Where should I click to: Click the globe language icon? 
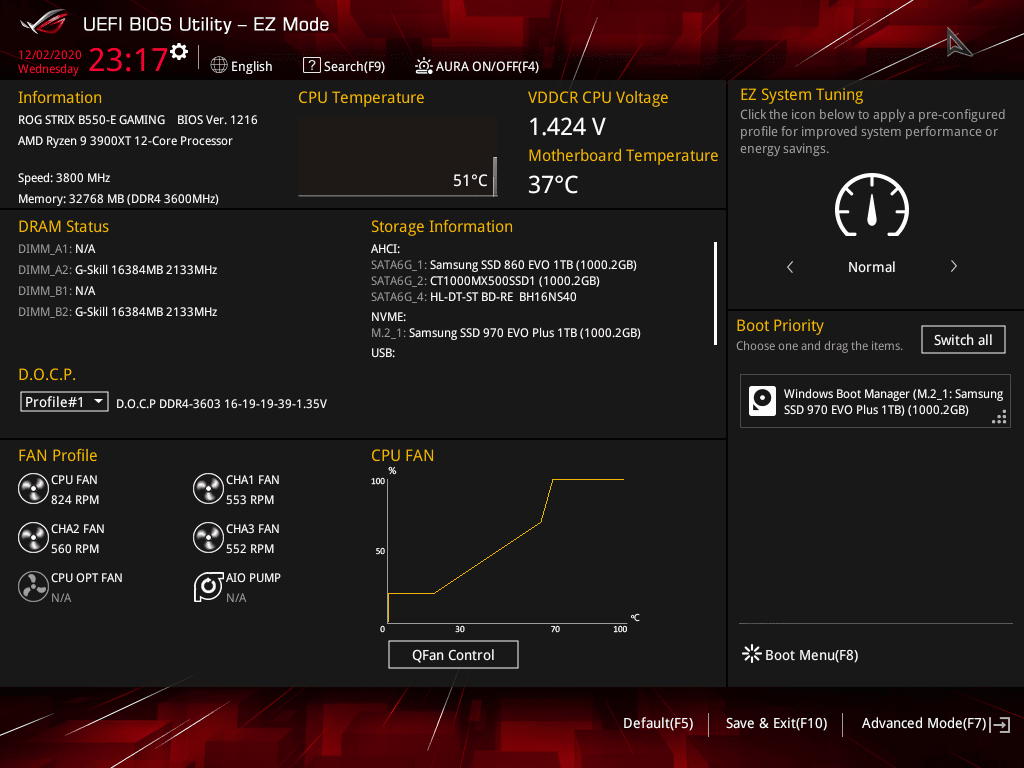(x=219, y=65)
